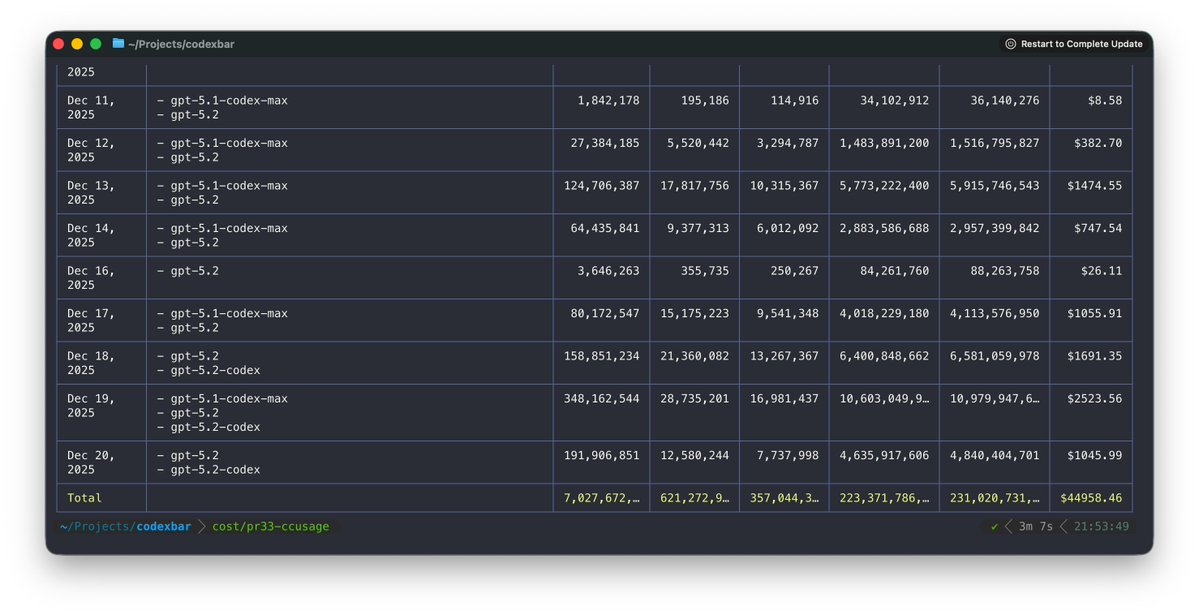Expand the truncated 10,603,049,9… cell for Dec 19
The height and width of the screenshot is (615, 1199).
(x=884, y=398)
